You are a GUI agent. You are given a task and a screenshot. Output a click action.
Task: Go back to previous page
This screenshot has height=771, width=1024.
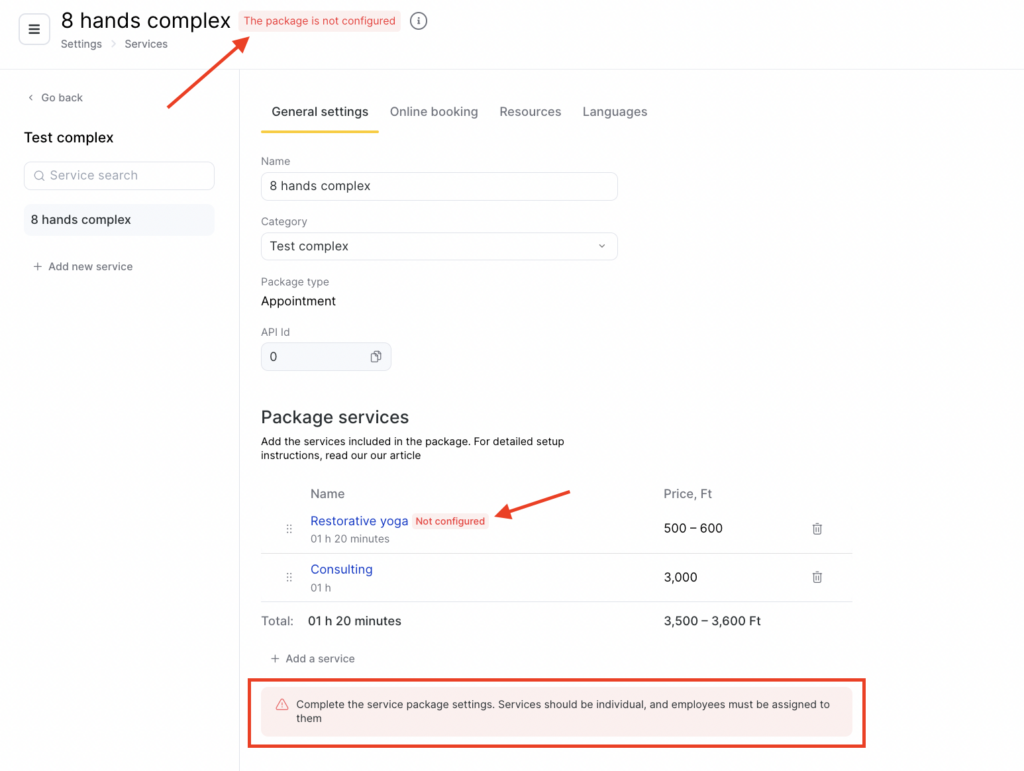click(x=55, y=97)
